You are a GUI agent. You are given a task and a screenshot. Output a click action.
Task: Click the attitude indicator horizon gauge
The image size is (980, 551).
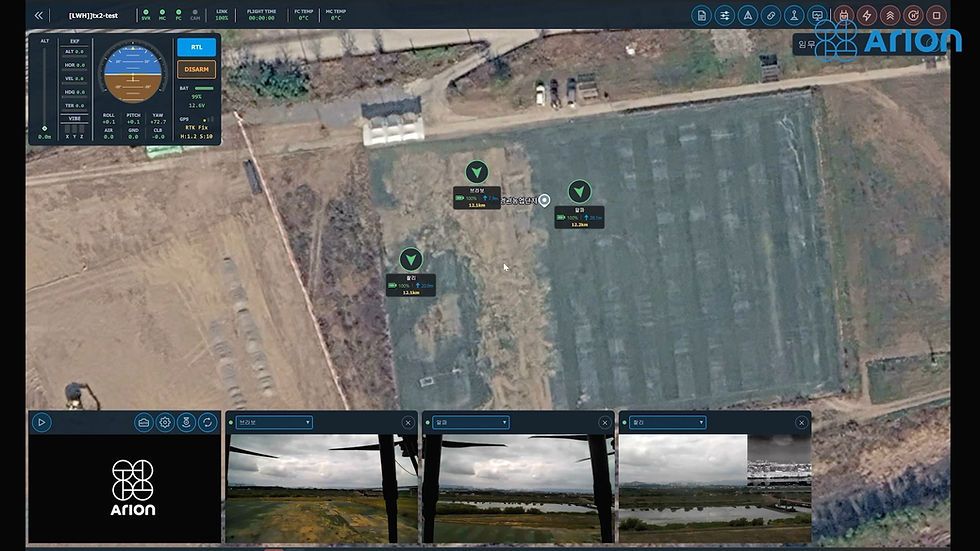(x=133, y=72)
